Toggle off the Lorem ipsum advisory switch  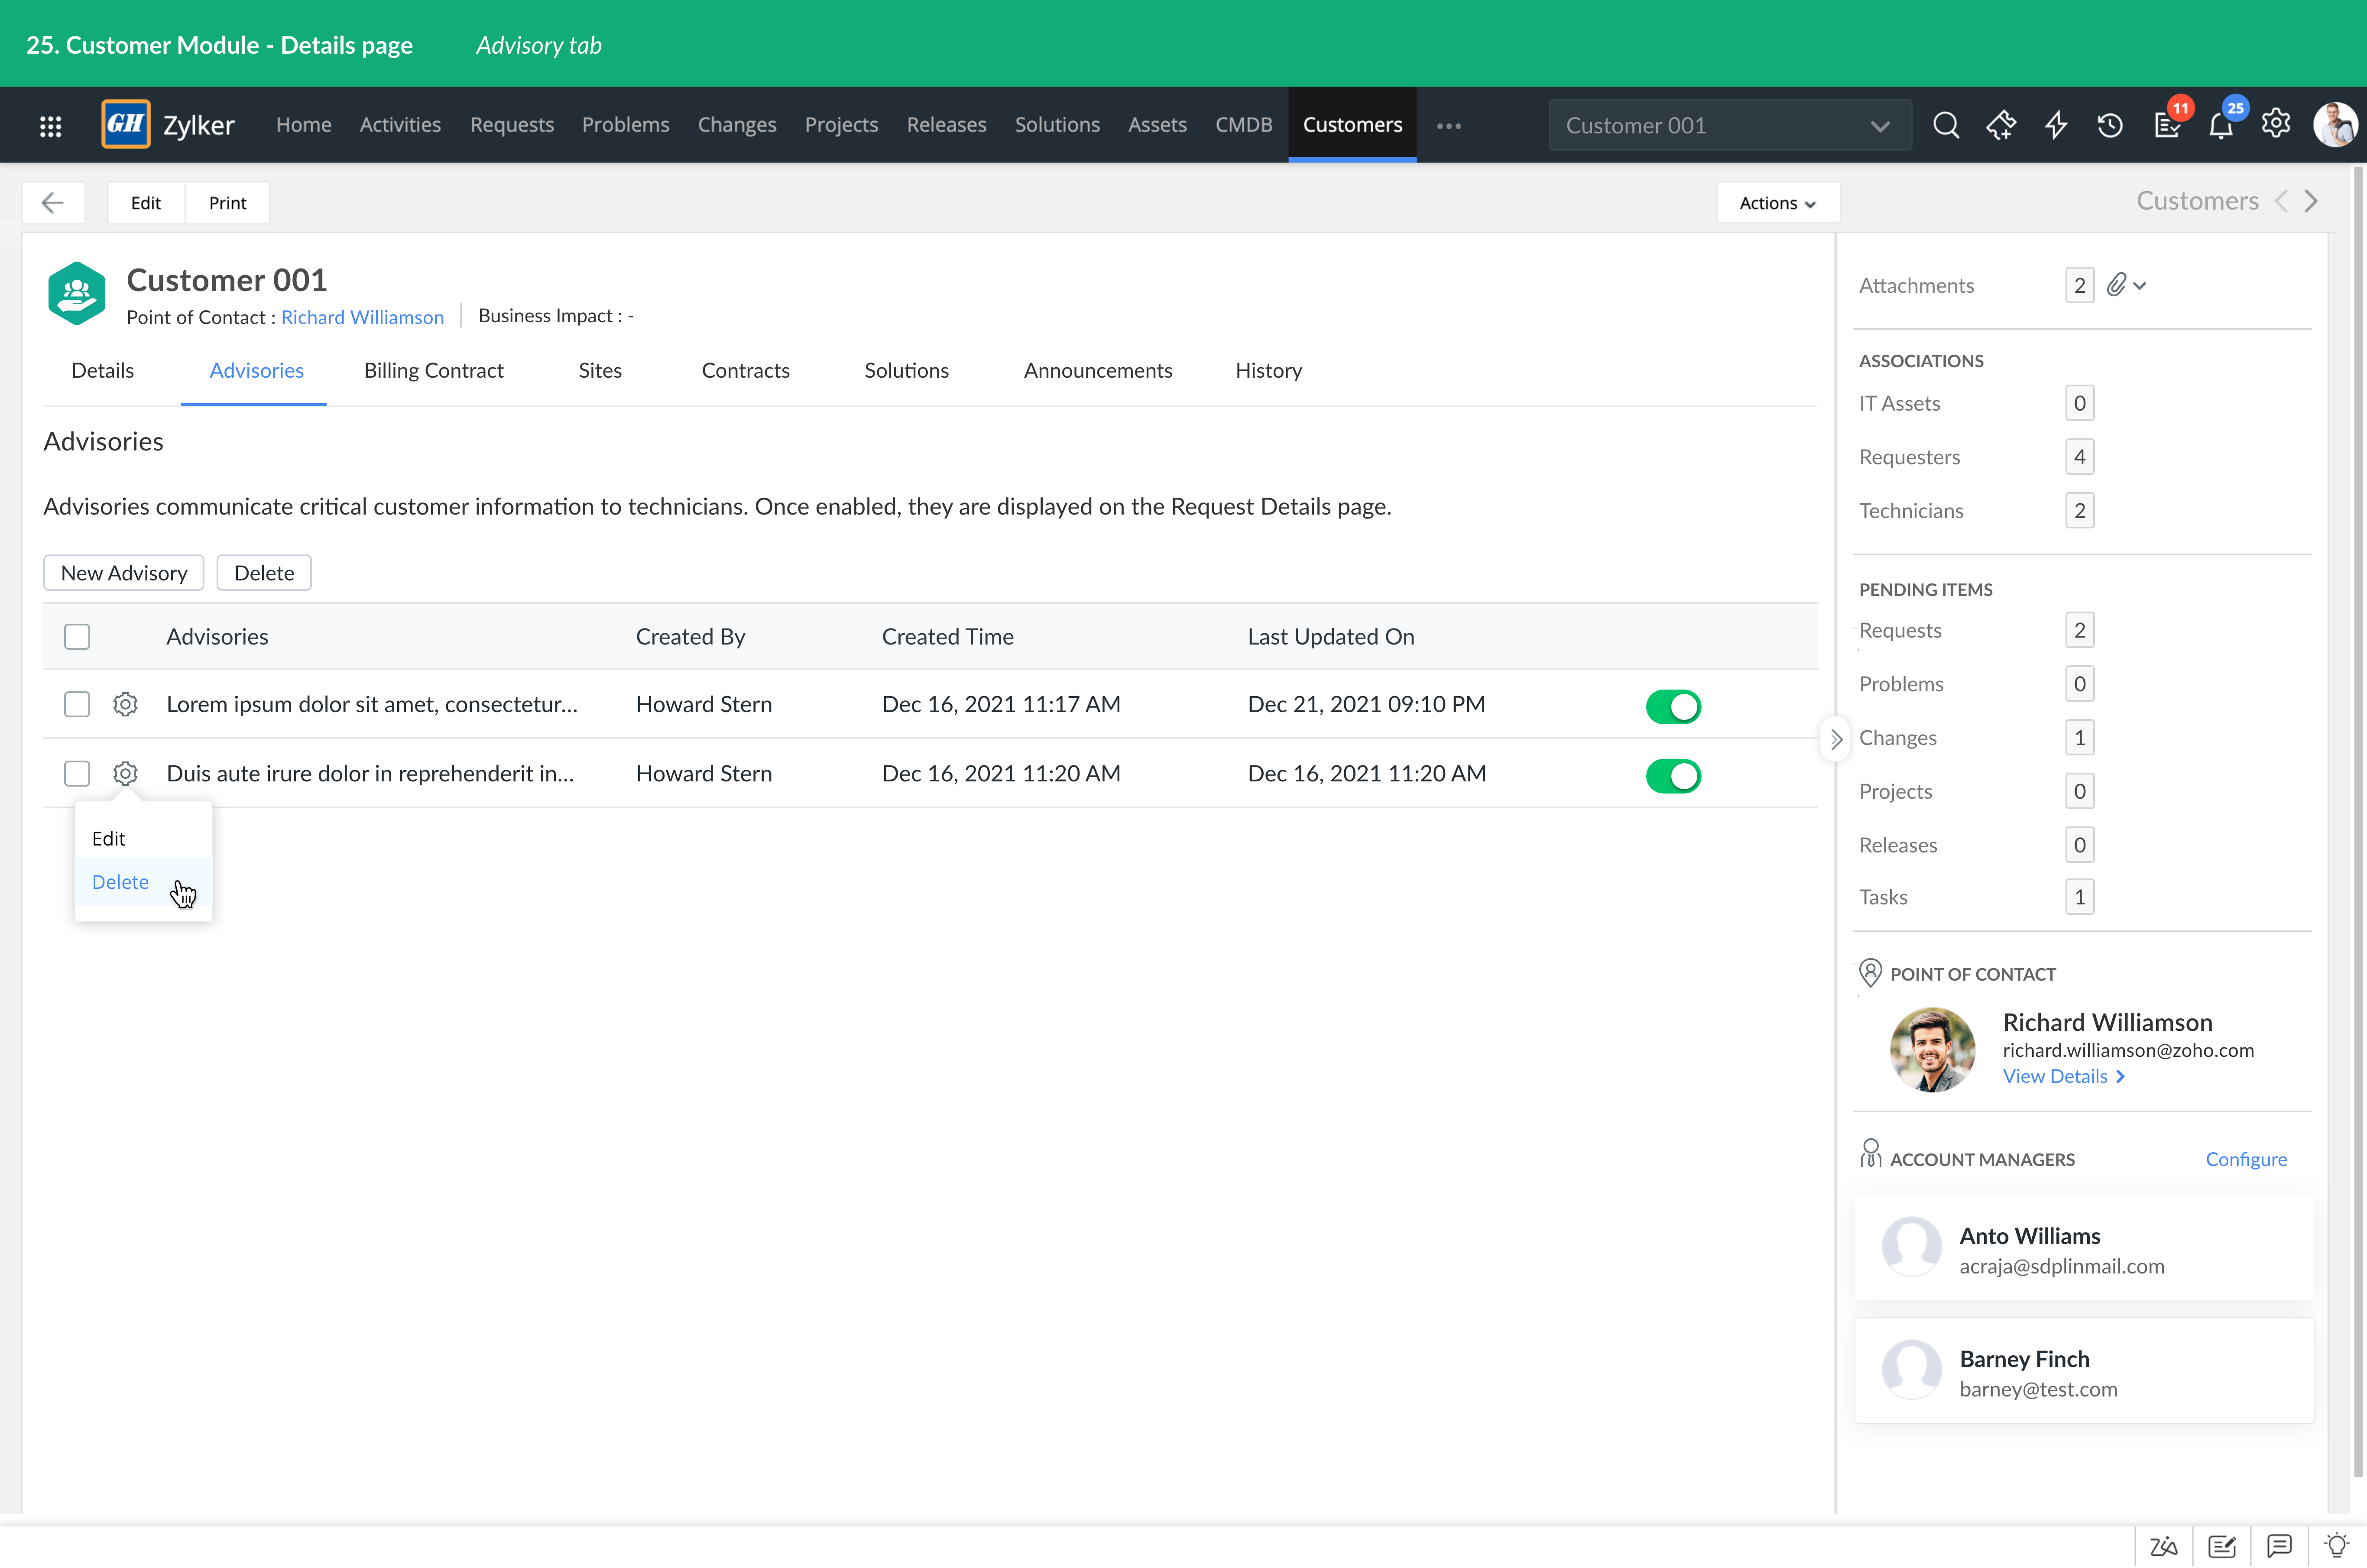[x=1673, y=706]
